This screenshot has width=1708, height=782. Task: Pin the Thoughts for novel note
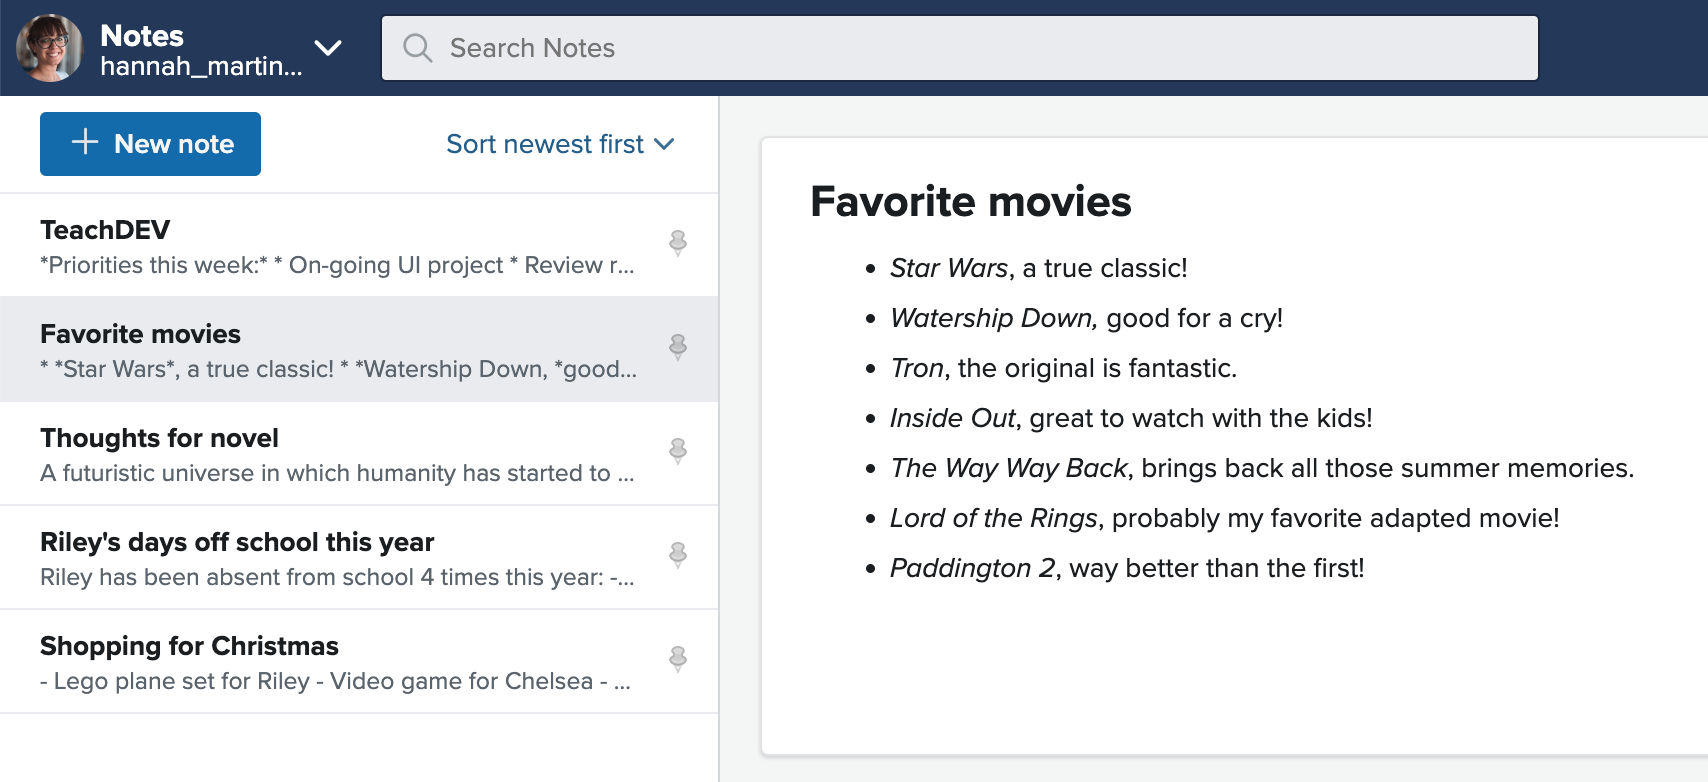(678, 451)
